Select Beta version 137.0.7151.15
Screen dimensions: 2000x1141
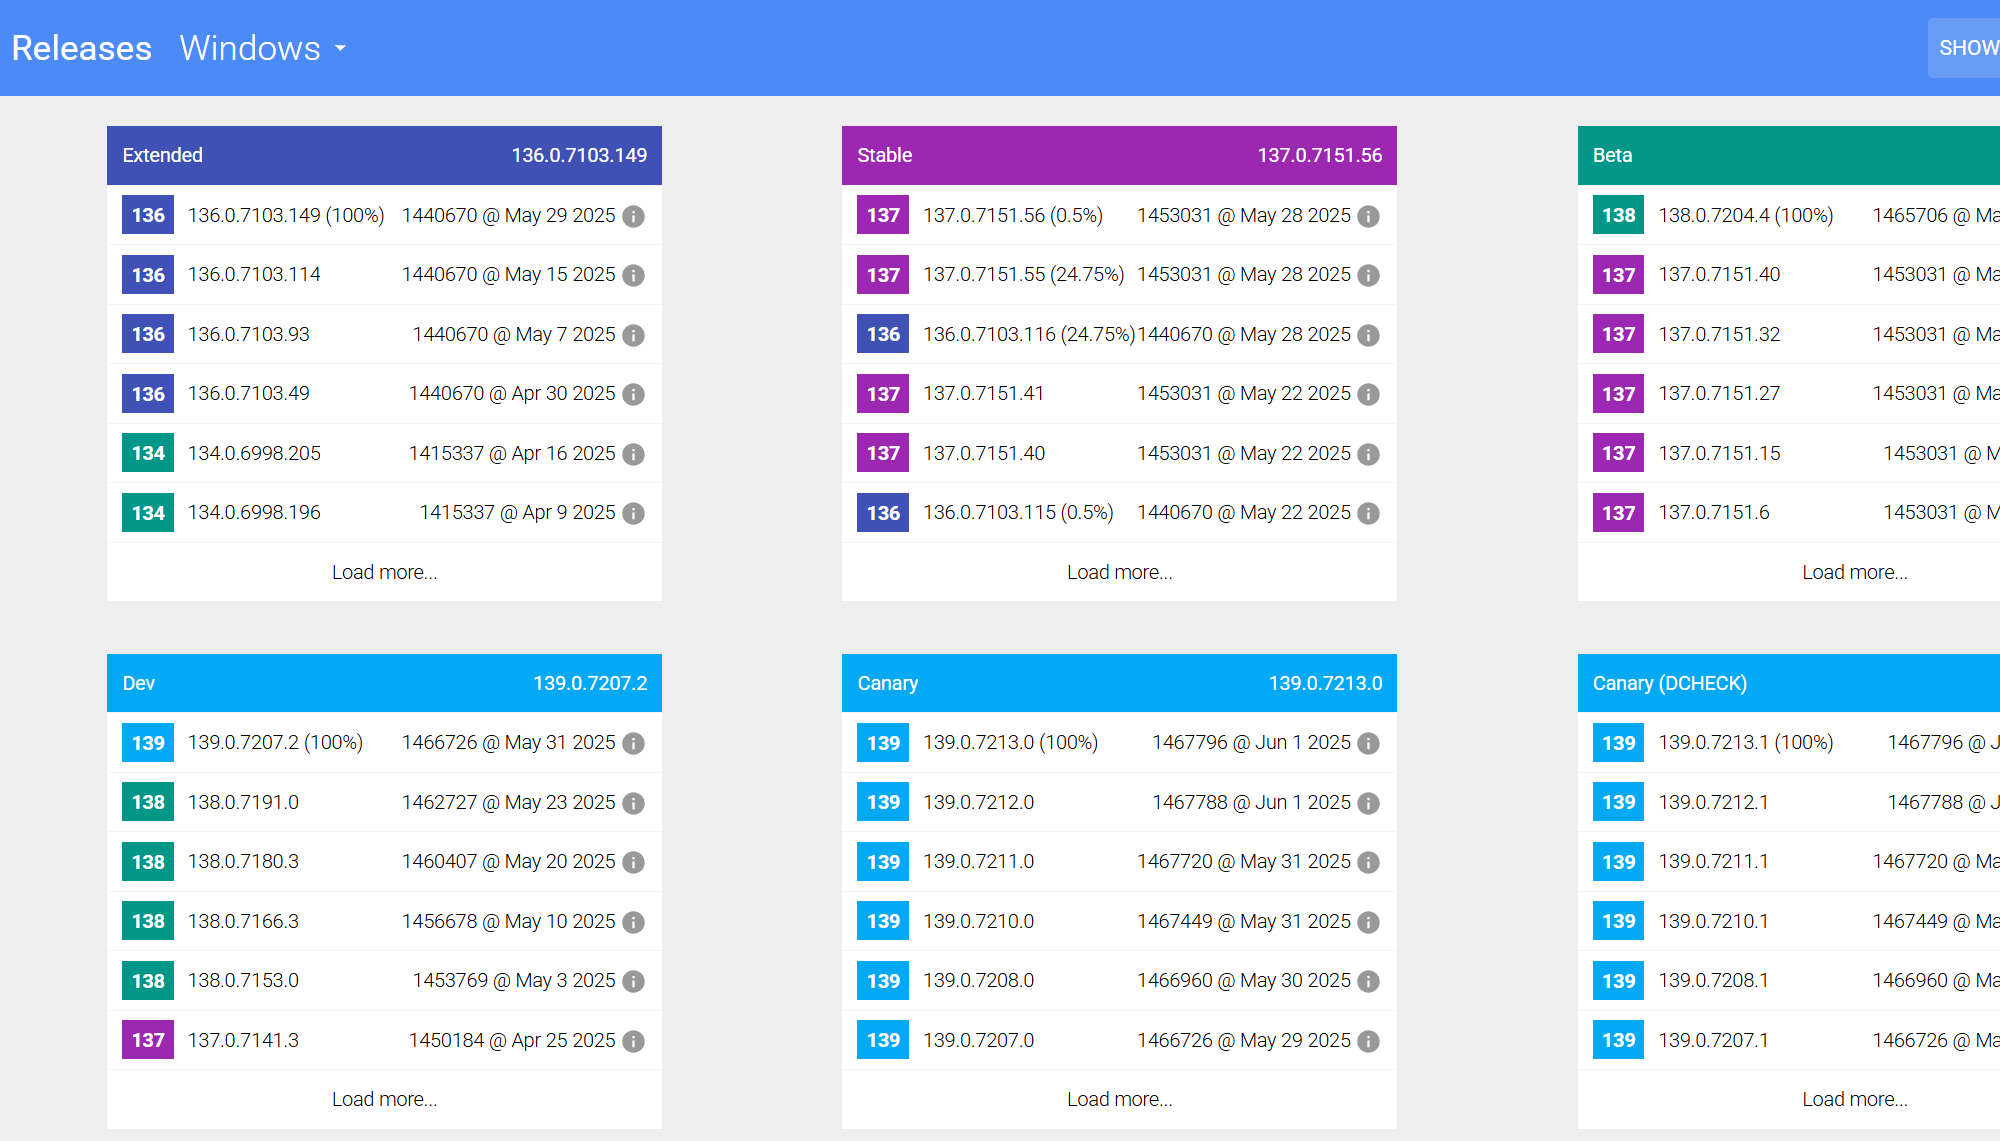[x=1719, y=453]
